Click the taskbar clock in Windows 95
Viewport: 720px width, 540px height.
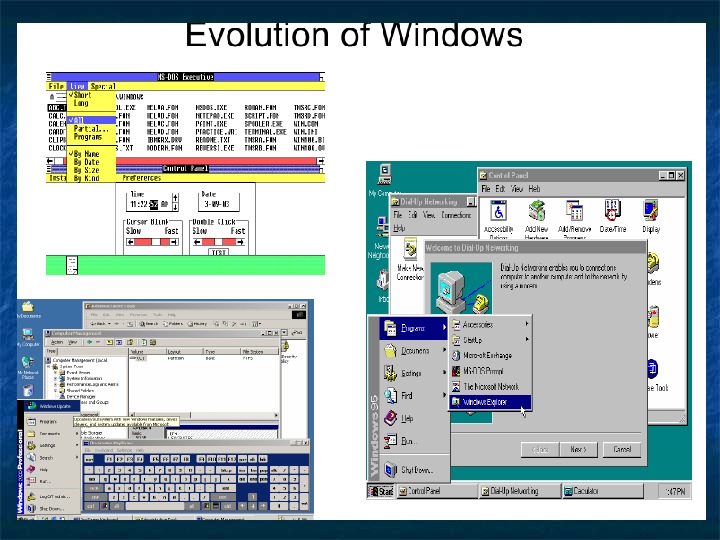pos(675,492)
